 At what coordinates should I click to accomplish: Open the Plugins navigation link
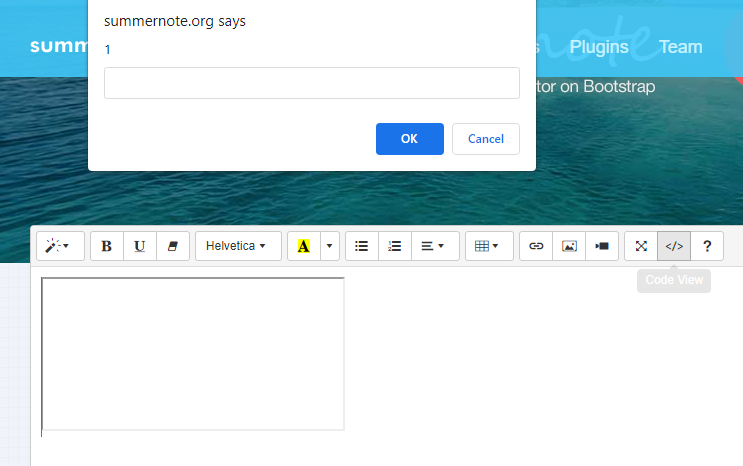pos(599,46)
